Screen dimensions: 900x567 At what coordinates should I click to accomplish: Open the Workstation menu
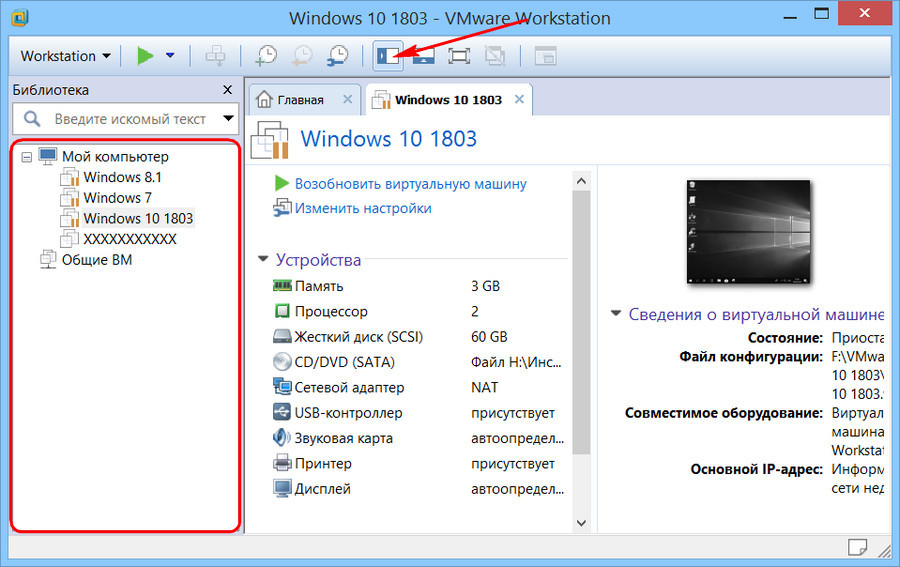65,56
